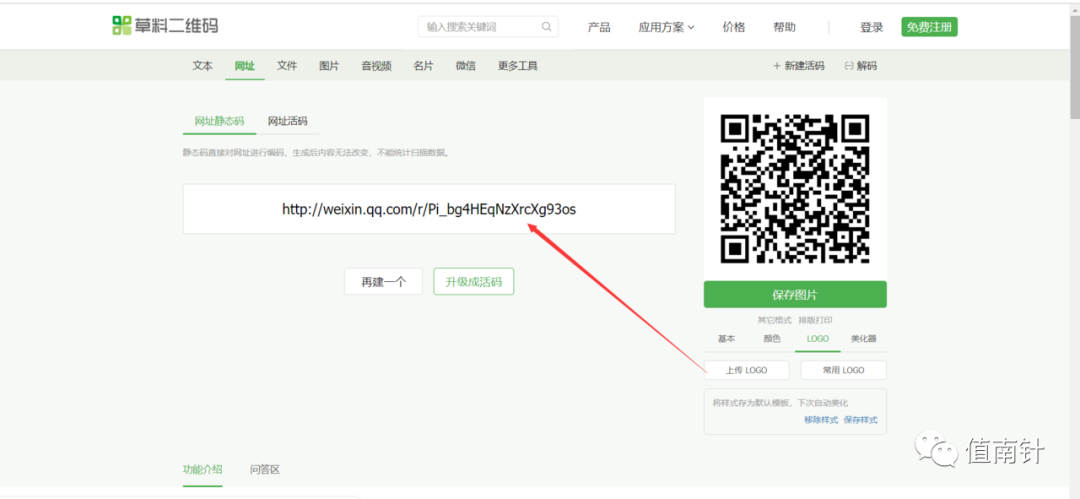Switch to the 文件 tab
Image resolution: width=1080 pixels, height=499 pixels.
click(287, 66)
